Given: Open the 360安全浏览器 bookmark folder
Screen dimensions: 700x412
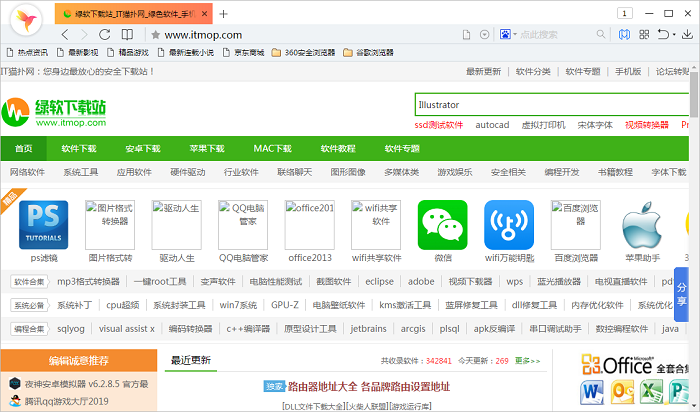Looking at the screenshot, I should click(304, 53).
